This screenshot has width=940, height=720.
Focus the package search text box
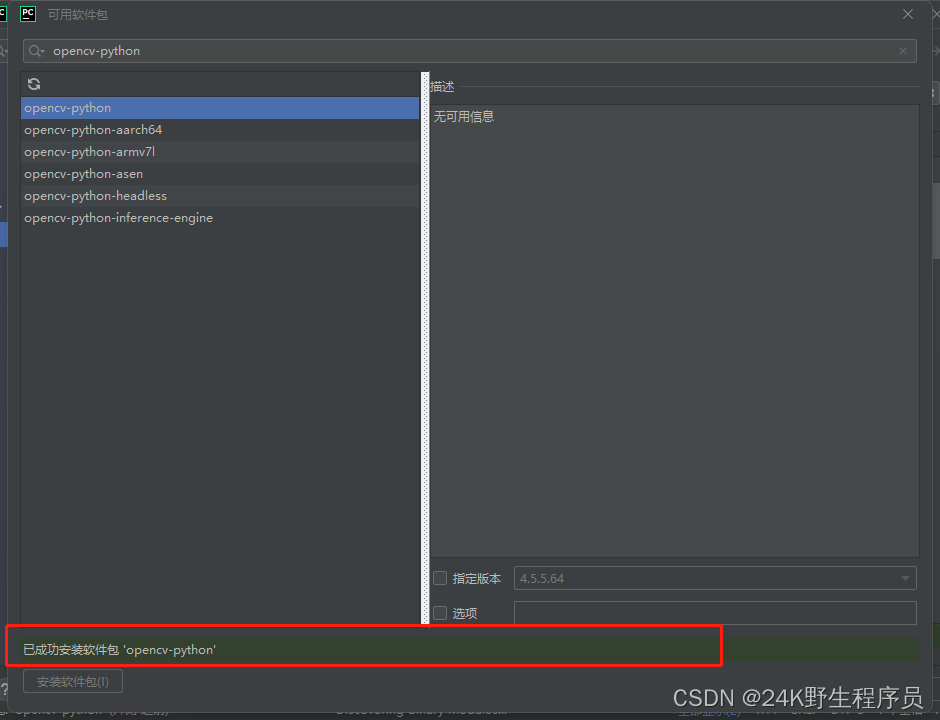pyautogui.click(x=470, y=51)
